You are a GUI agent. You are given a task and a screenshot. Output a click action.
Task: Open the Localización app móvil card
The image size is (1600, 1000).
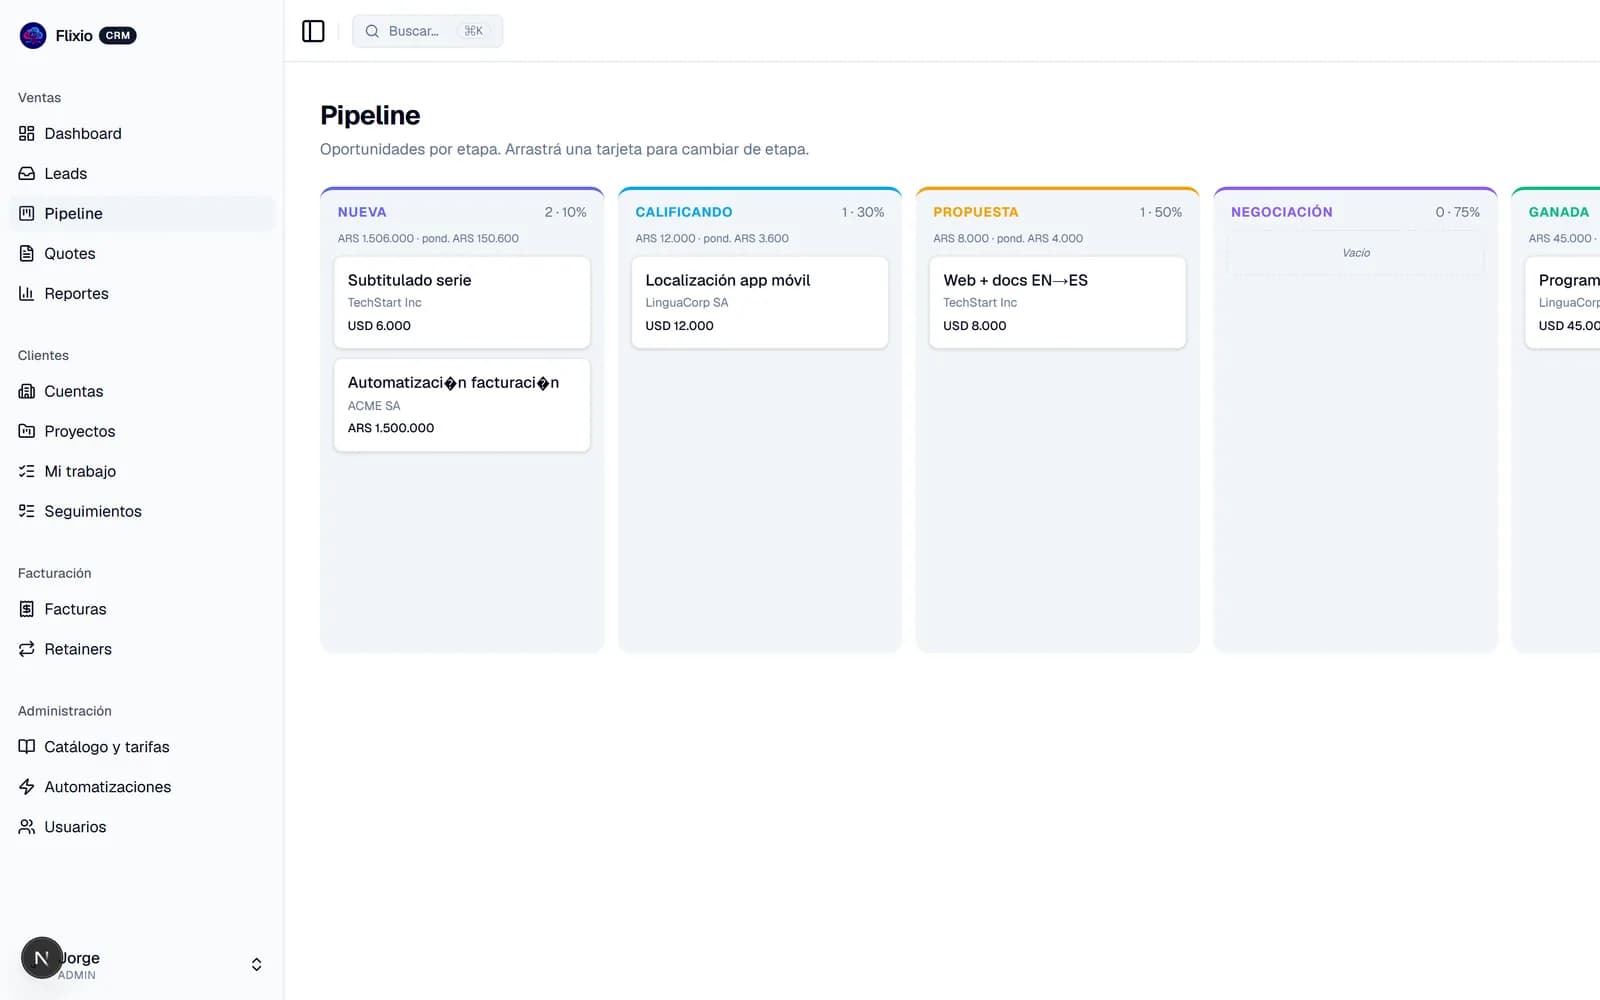point(760,302)
